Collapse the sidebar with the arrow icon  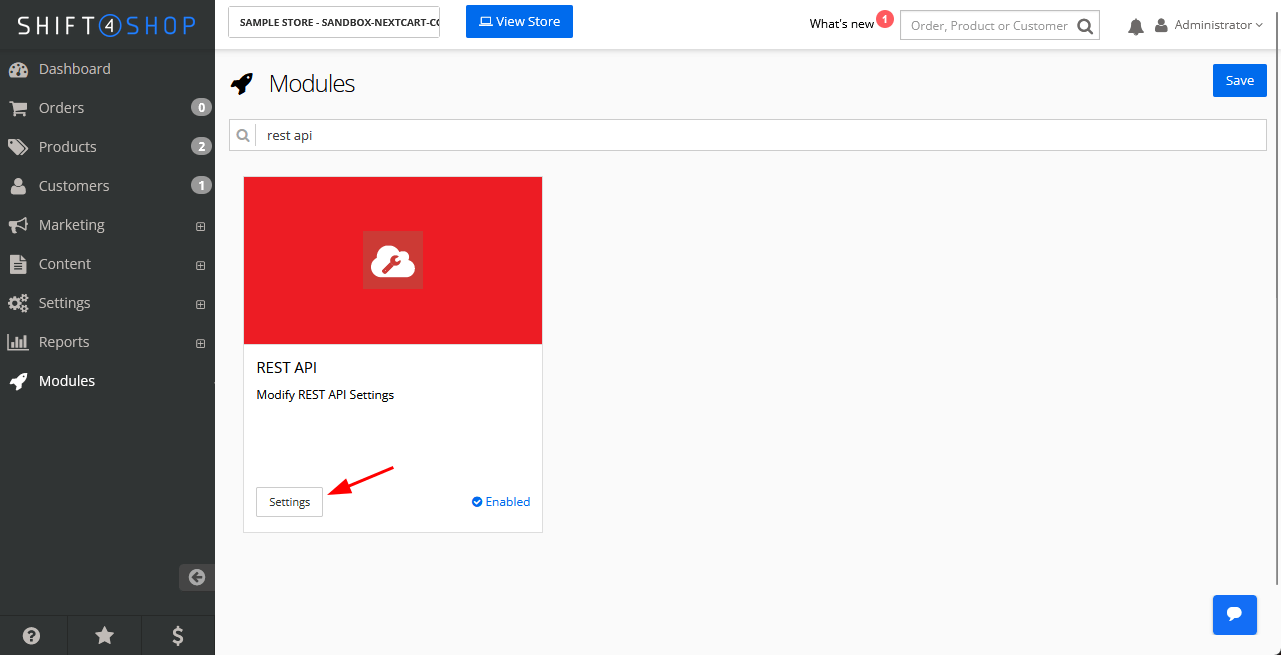tap(197, 577)
